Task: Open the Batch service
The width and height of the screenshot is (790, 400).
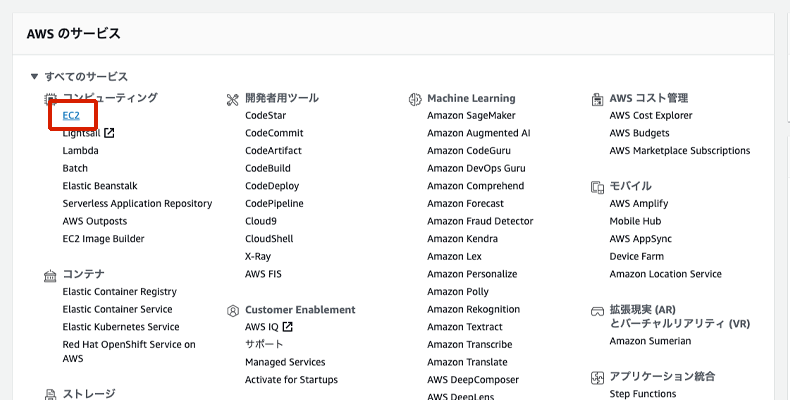Action: pos(75,168)
